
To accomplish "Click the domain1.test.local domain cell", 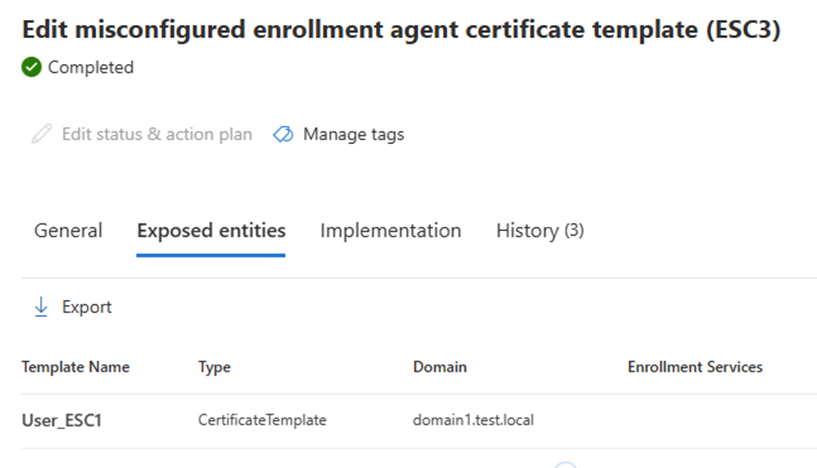I will point(473,420).
